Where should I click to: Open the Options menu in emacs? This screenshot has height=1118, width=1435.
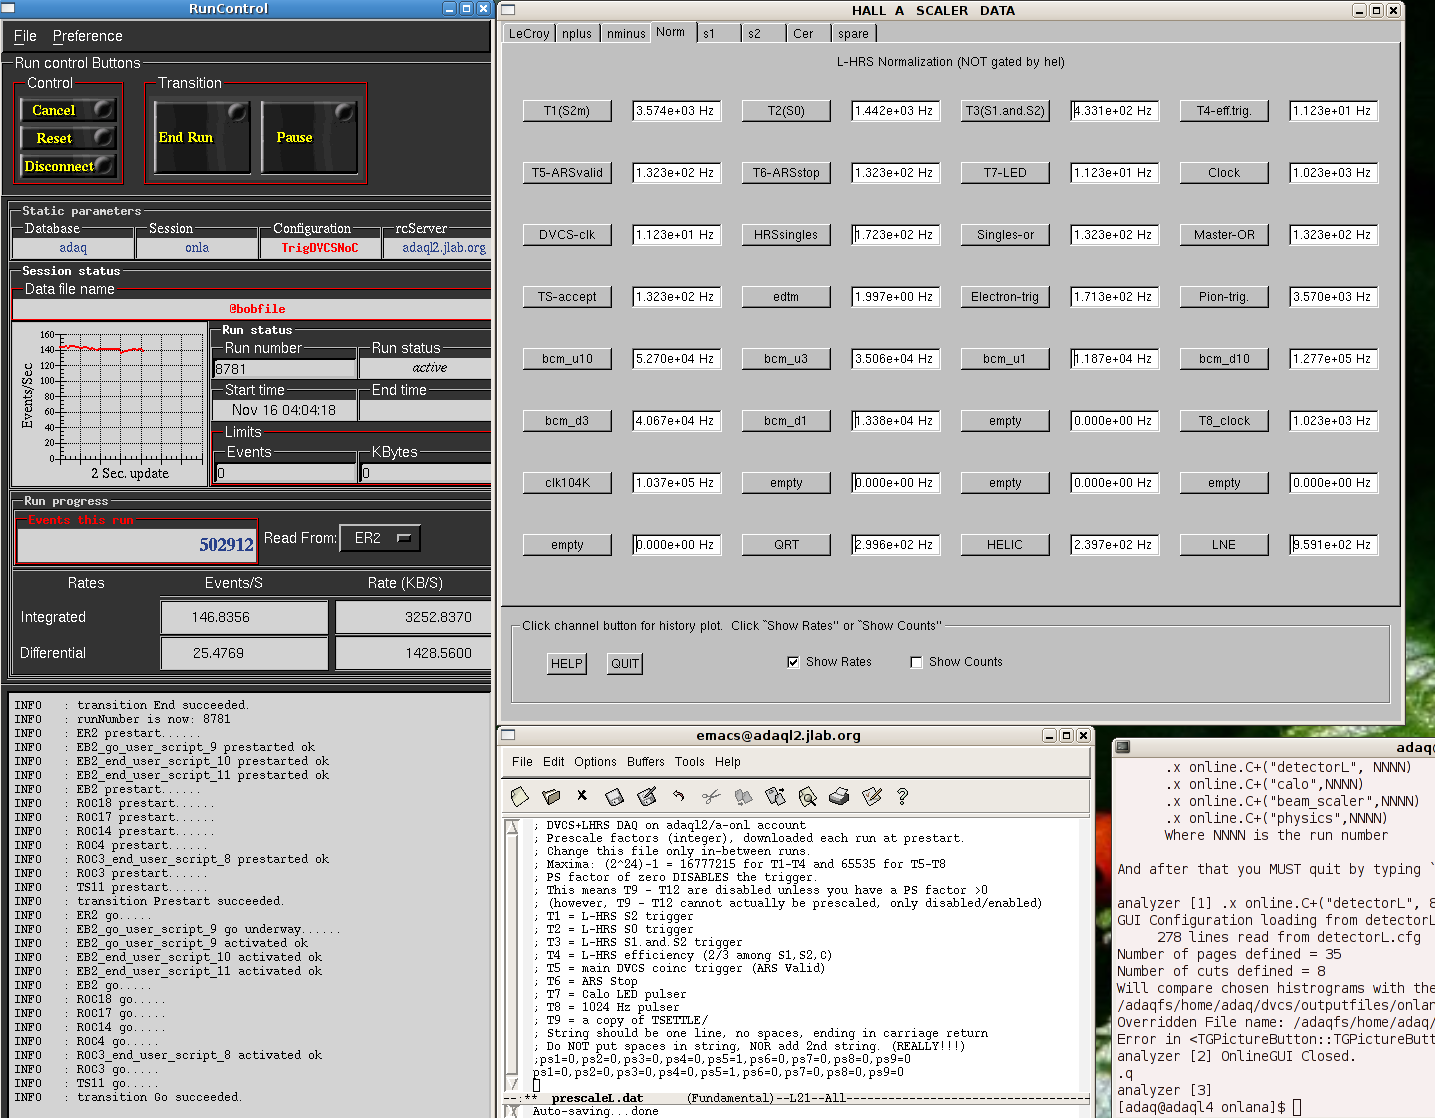(x=595, y=762)
